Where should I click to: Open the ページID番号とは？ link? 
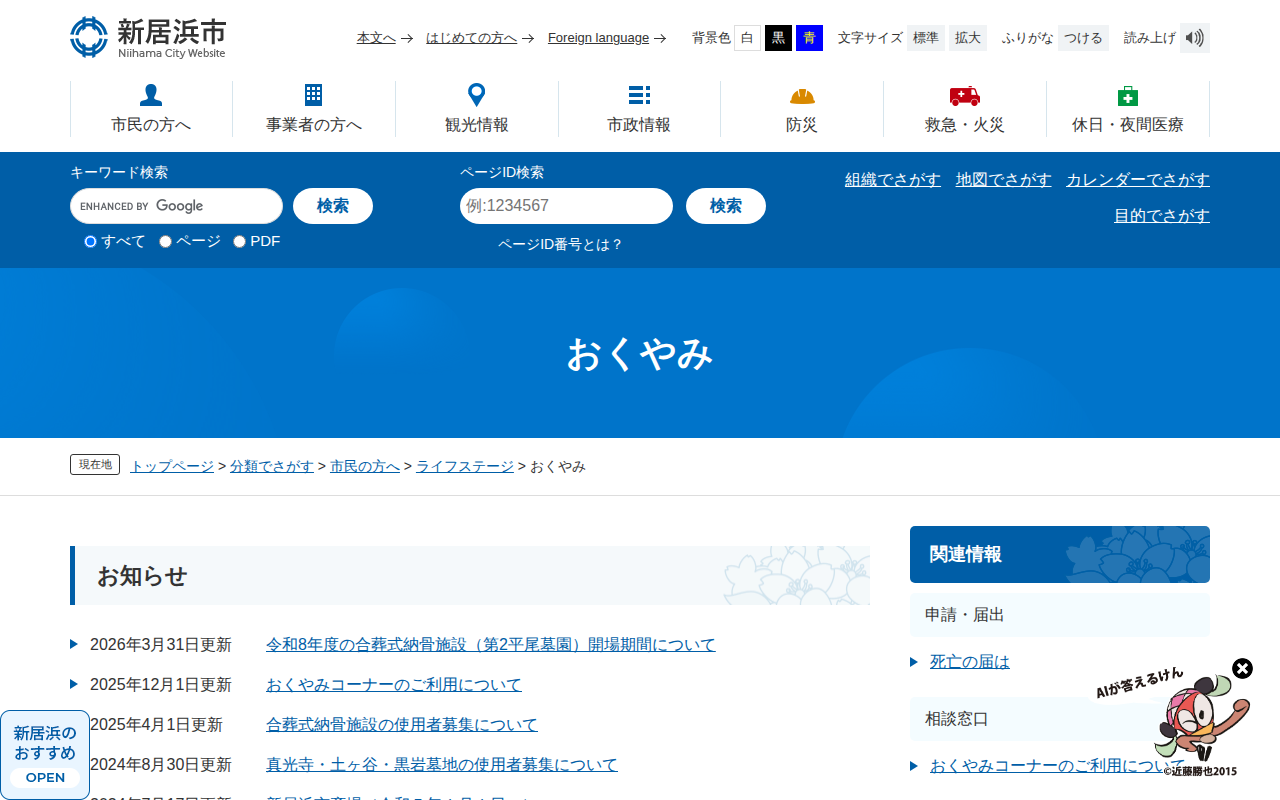(561, 244)
